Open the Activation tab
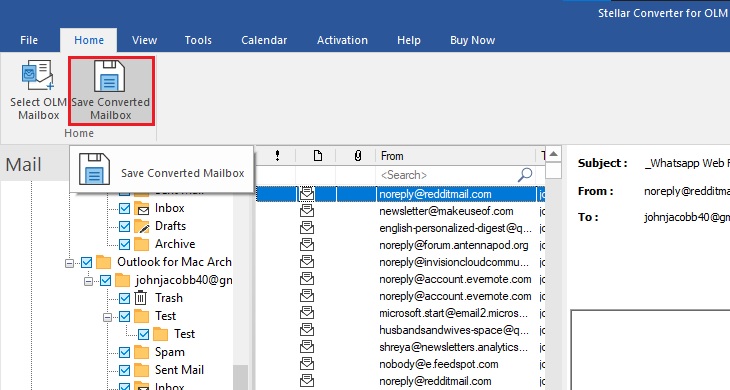 [342, 40]
